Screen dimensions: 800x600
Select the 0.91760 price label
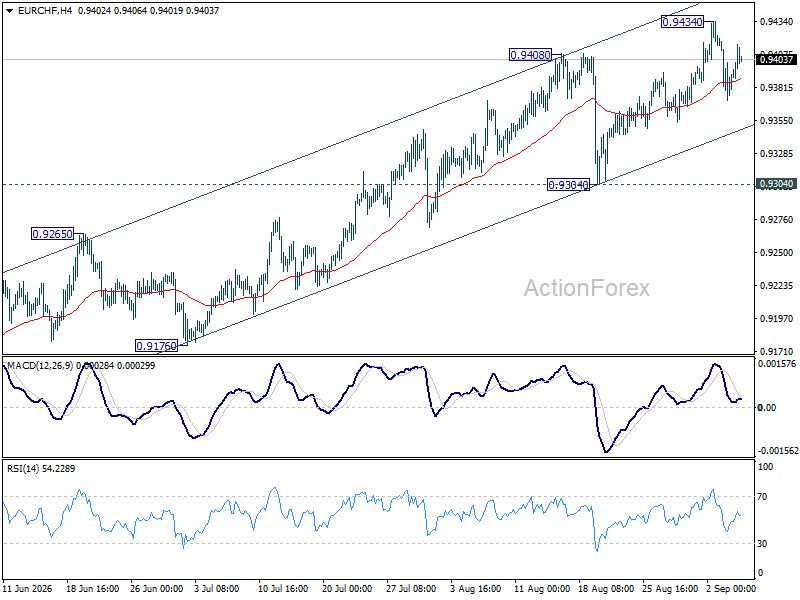pyautogui.click(x=157, y=346)
